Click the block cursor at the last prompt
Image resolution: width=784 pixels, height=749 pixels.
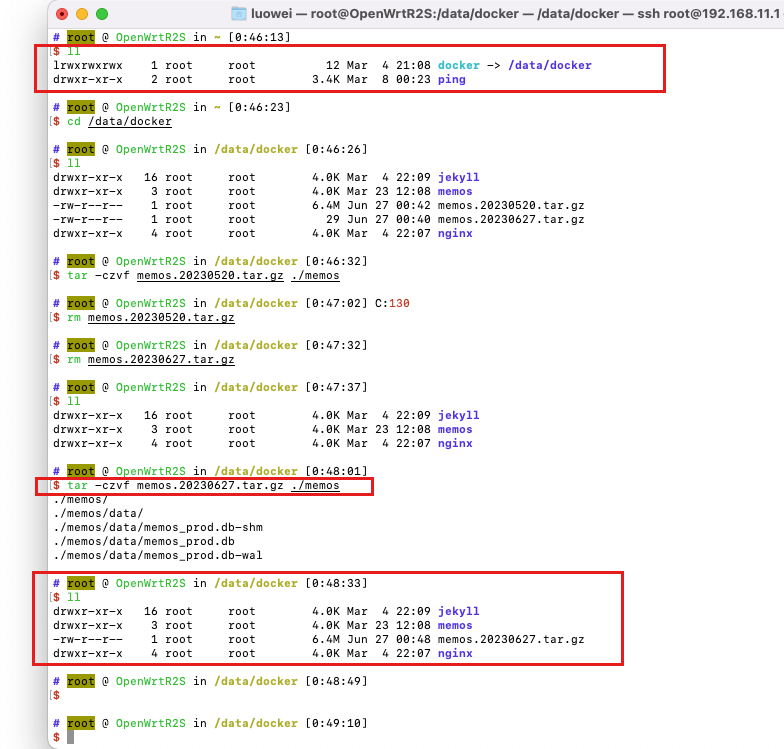pos(70,737)
